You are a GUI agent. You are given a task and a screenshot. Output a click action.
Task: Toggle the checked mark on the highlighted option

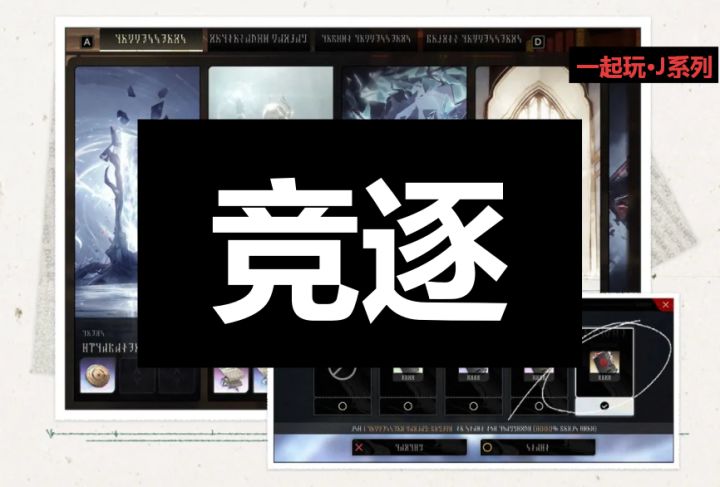(x=604, y=406)
